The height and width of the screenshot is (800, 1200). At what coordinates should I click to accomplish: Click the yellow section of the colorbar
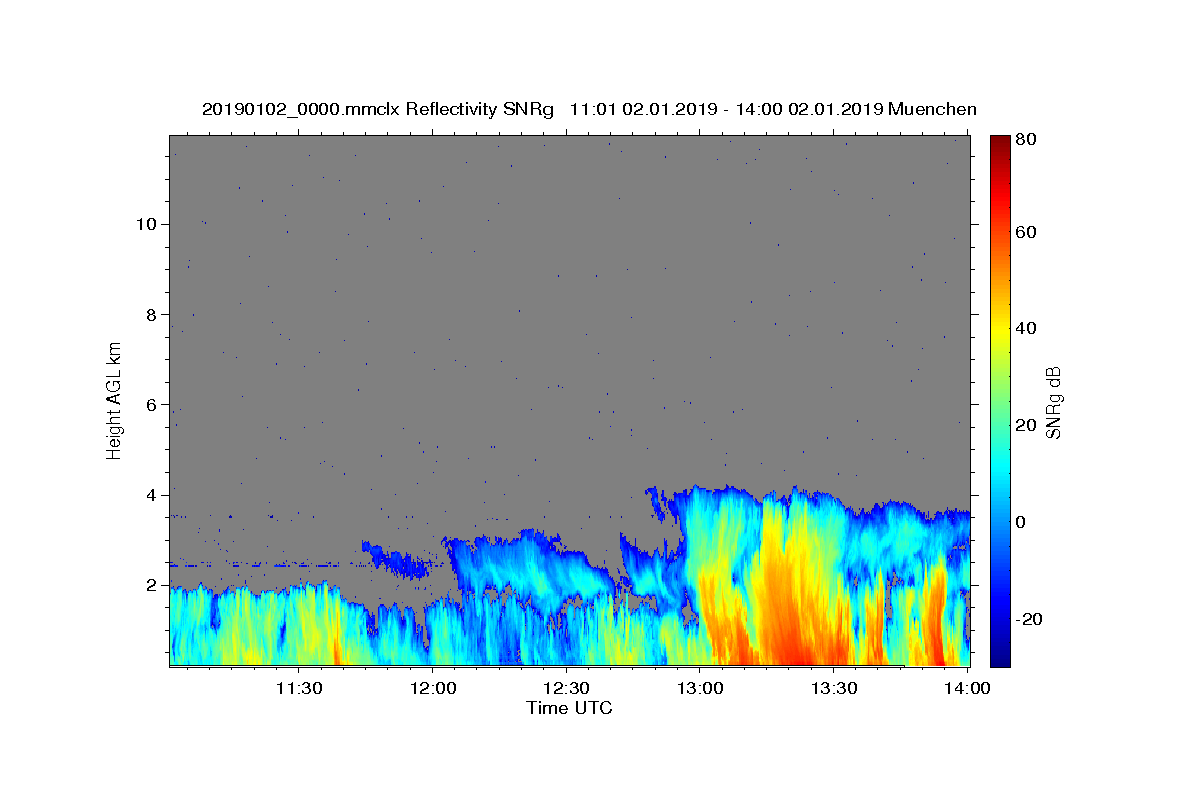(x=1000, y=328)
